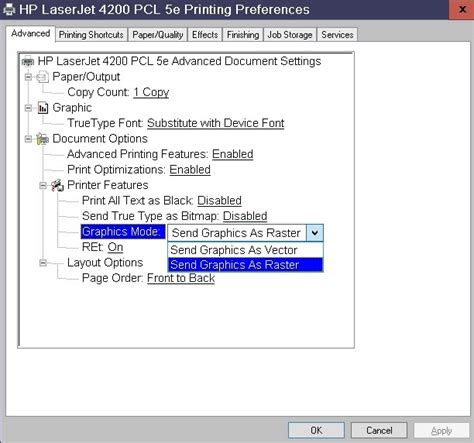Select the Graphic tree label
Screen dimensions: 474x443
pos(72,108)
